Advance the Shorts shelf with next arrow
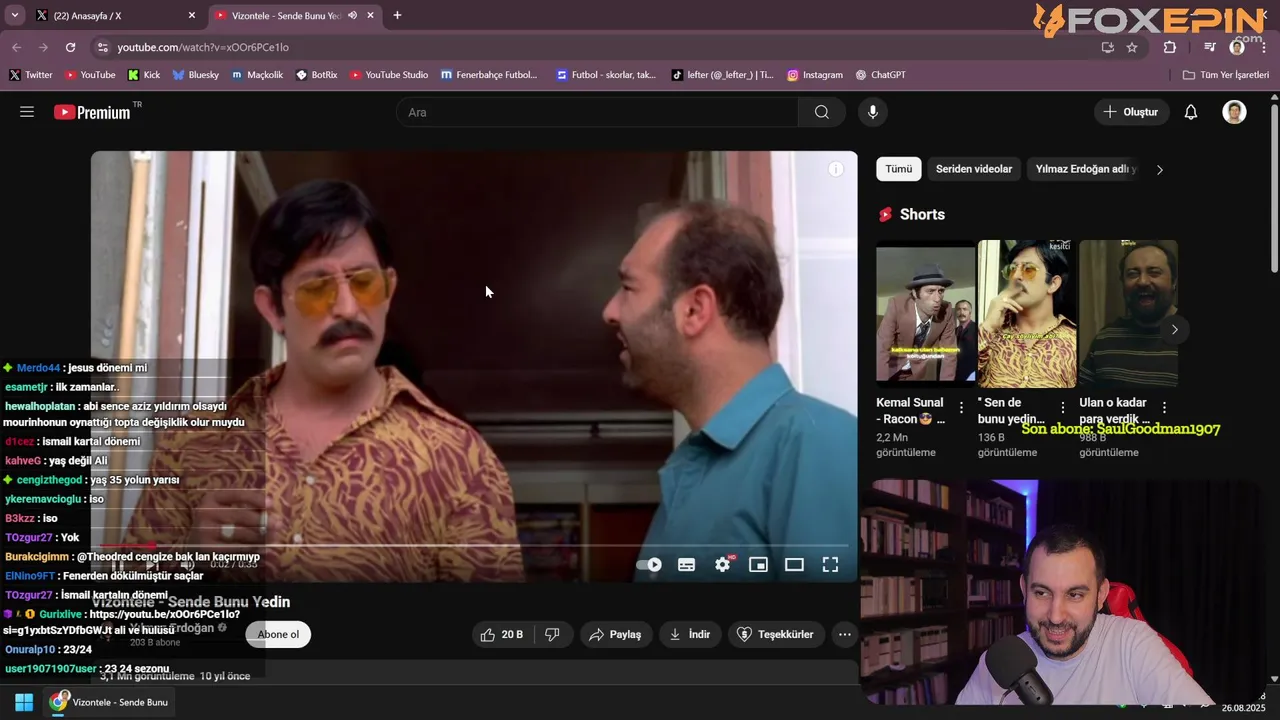The width and height of the screenshot is (1280, 720). (x=1174, y=329)
